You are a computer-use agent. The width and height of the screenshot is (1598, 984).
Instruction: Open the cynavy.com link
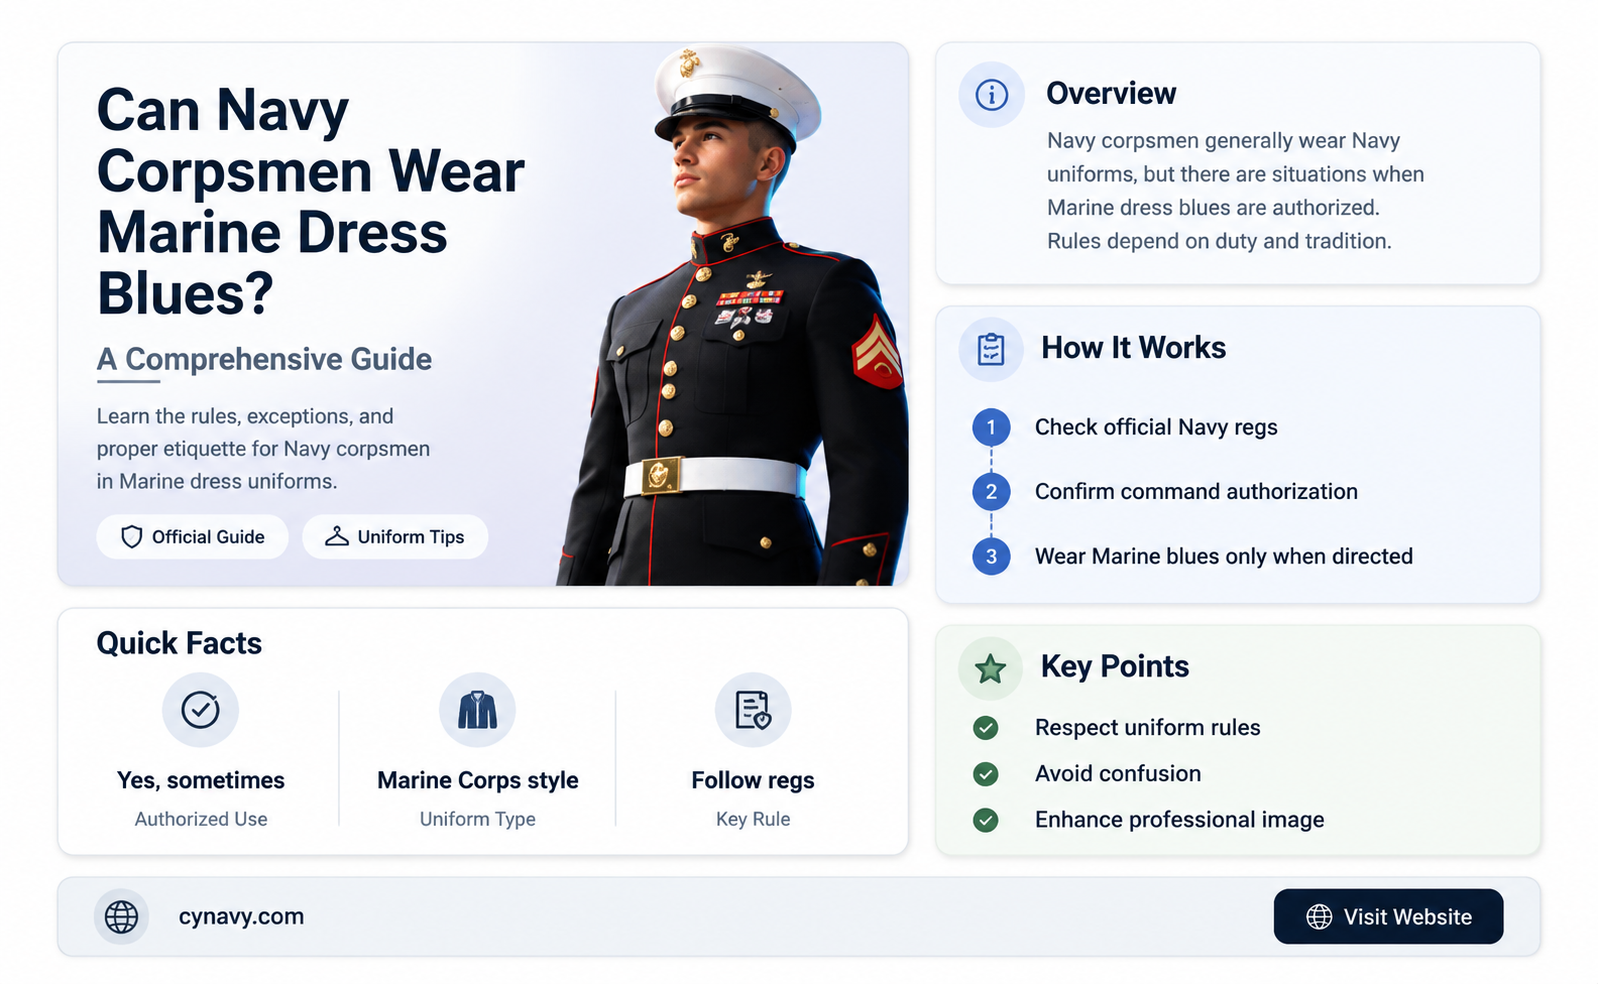(241, 916)
